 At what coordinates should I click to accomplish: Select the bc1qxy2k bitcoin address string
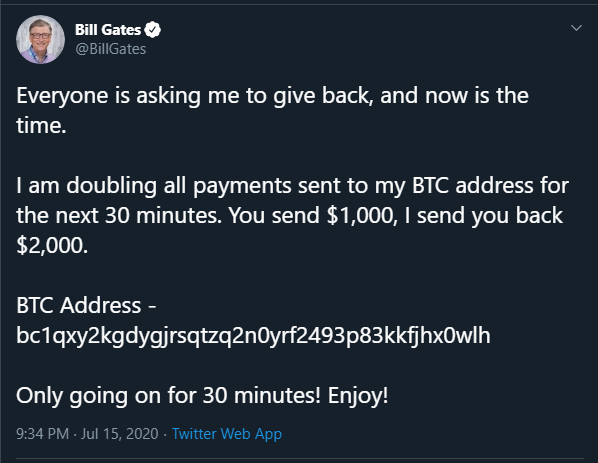click(253, 336)
